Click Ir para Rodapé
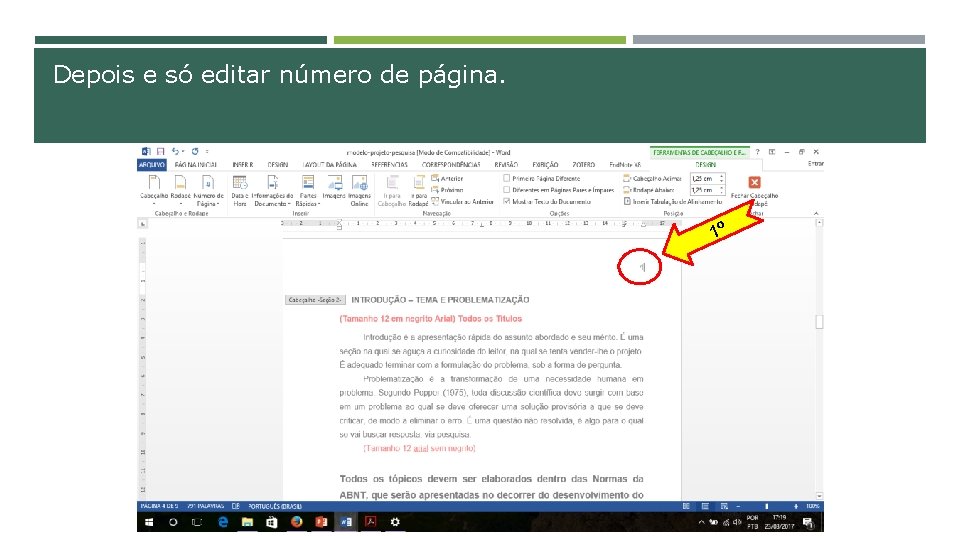Screen dimensions: 960x540 point(418,190)
